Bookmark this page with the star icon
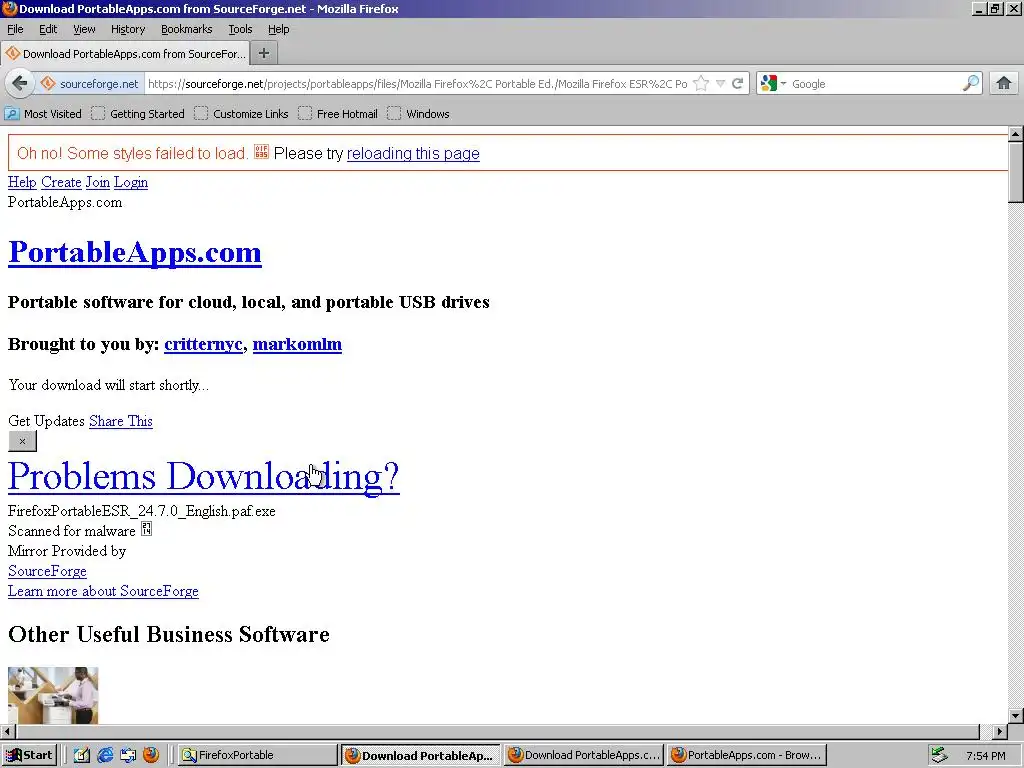Screen dimensions: 1024x768 [701, 84]
